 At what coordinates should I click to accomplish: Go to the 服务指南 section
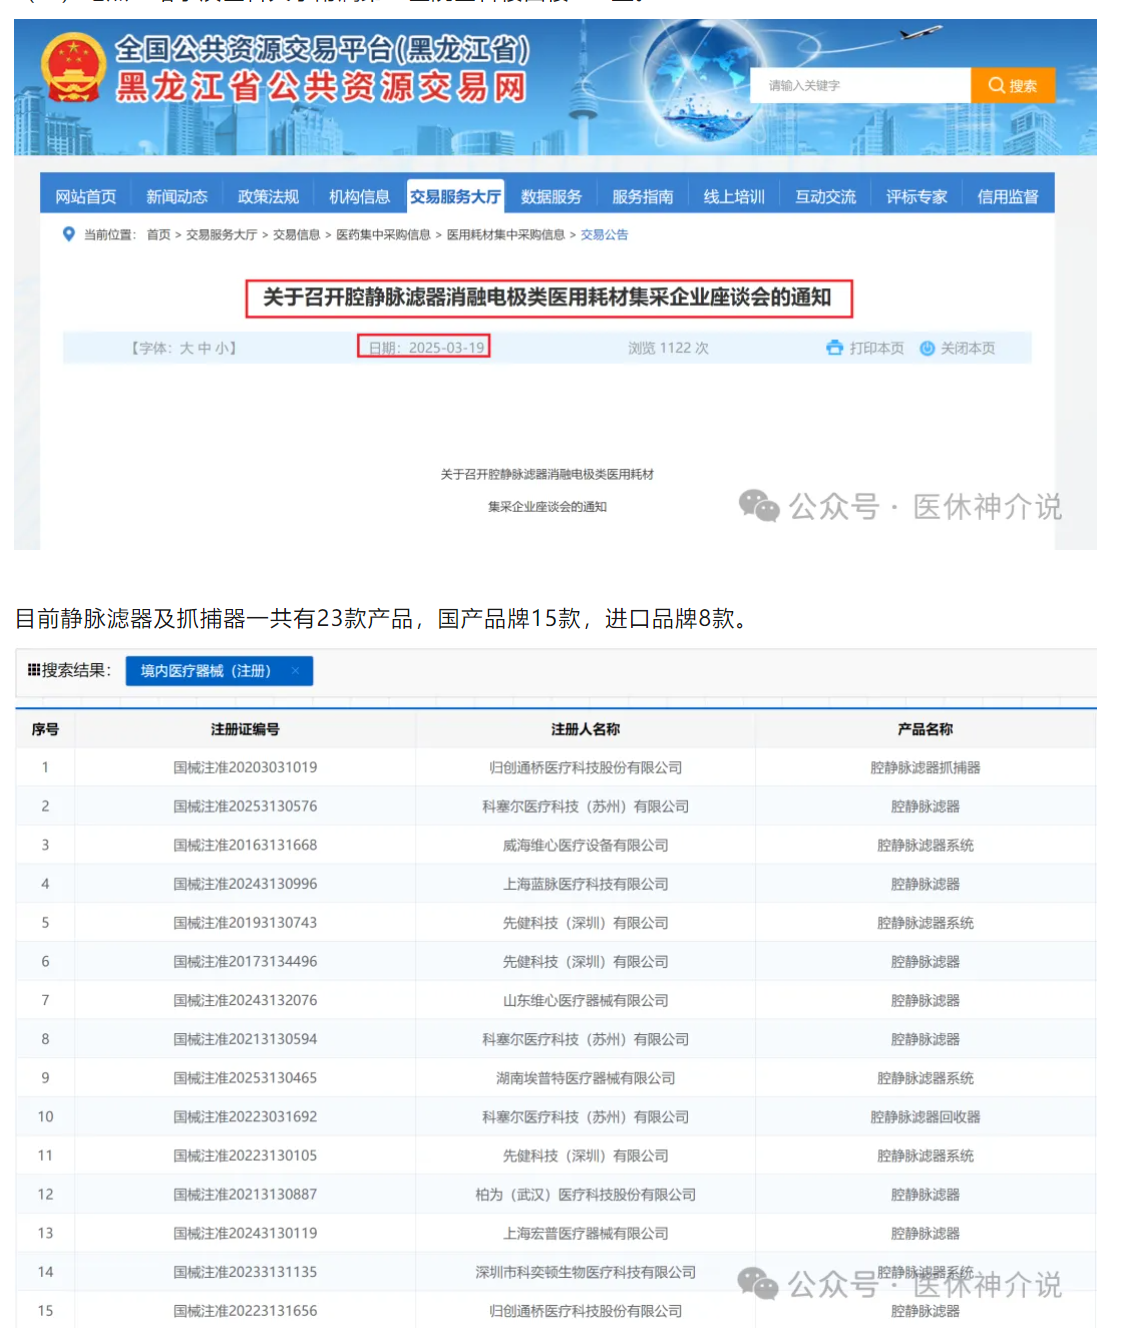(643, 196)
